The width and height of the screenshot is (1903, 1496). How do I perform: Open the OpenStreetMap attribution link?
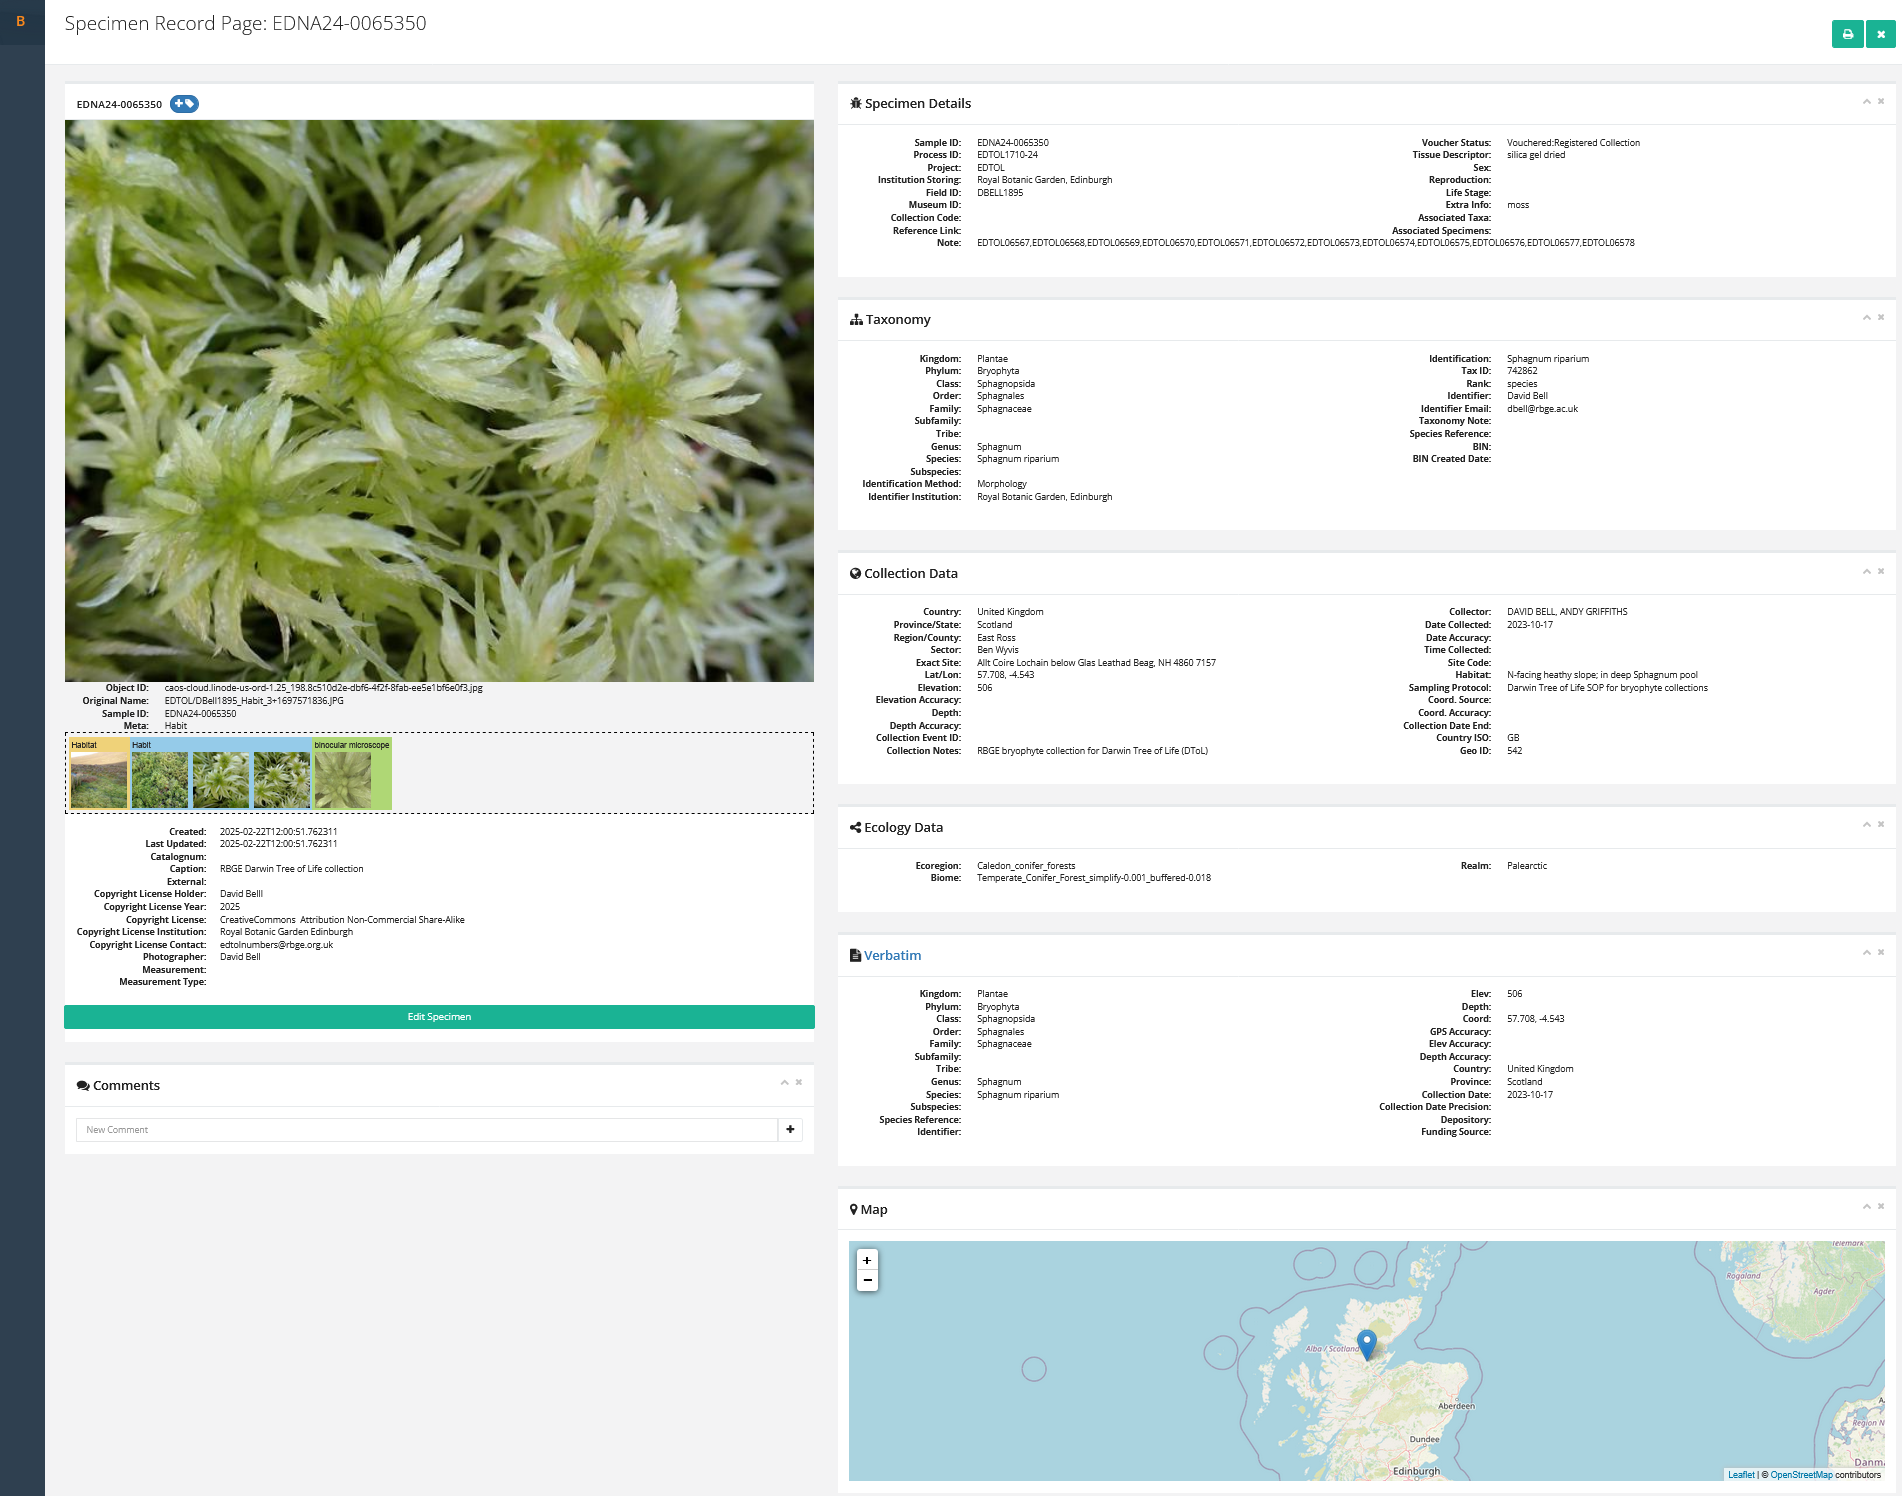click(1801, 1475)
